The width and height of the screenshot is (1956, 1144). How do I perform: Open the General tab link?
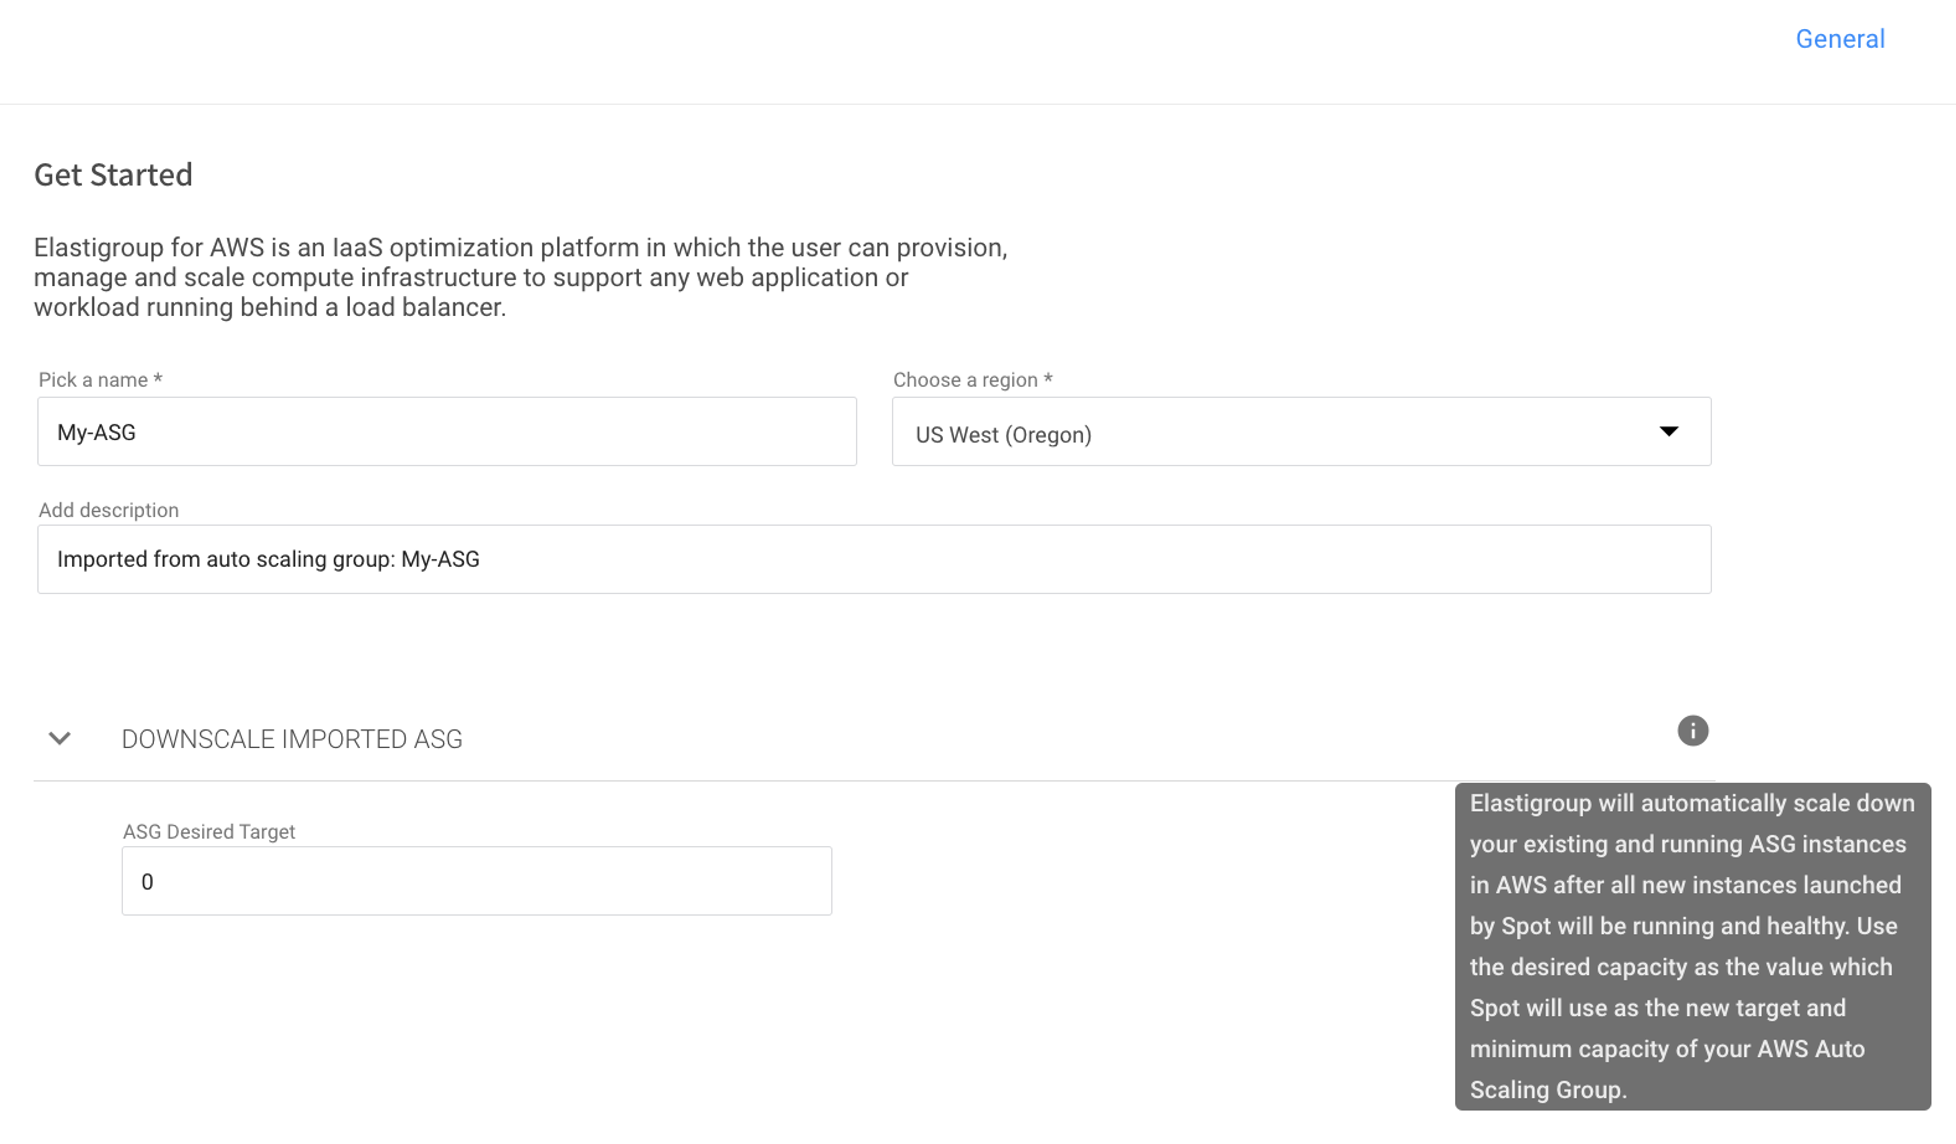coord(1839,39)
